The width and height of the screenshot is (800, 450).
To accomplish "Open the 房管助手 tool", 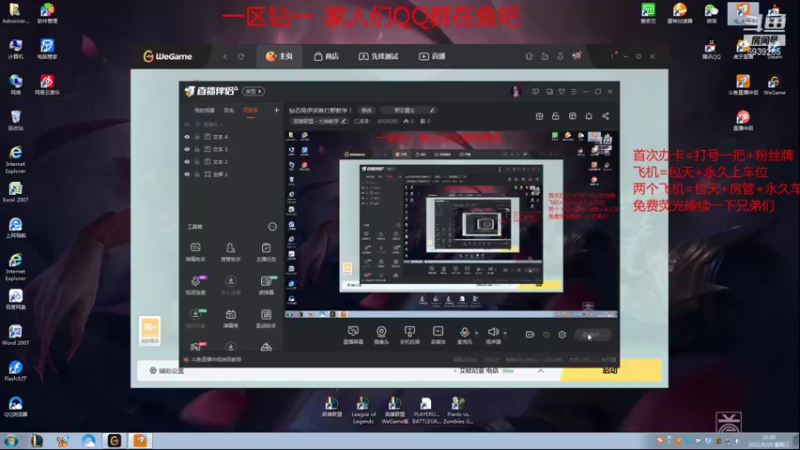I will [231, 252].
